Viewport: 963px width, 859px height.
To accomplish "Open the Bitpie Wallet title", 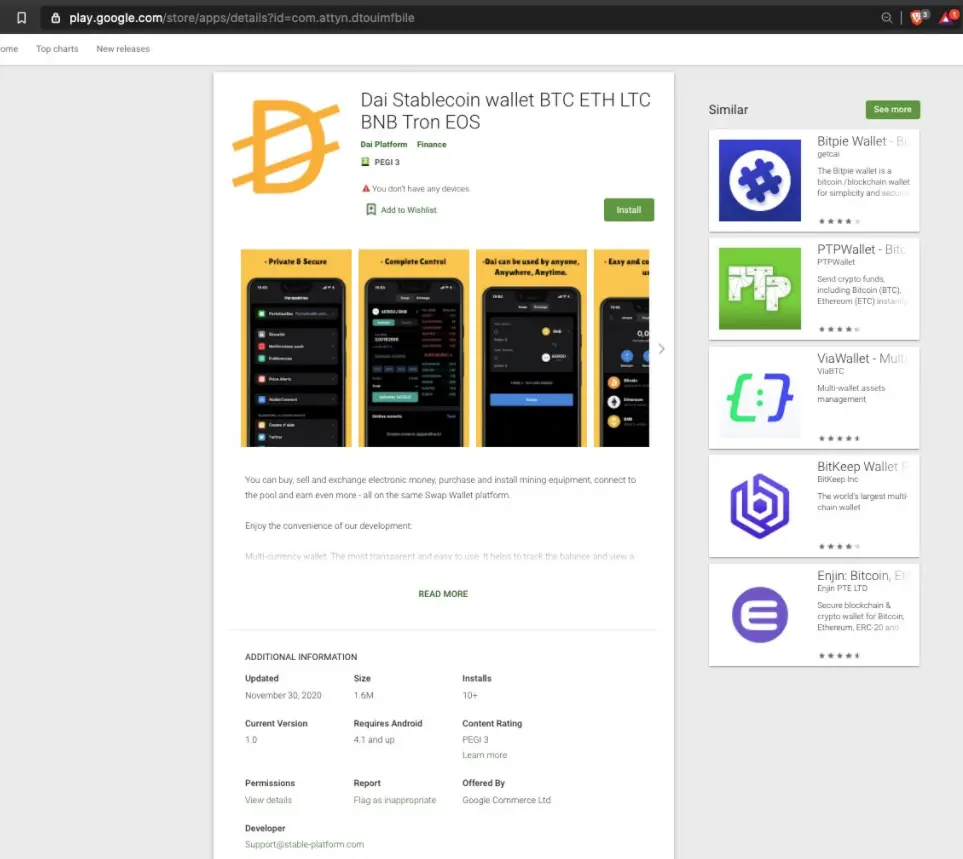I will pos(862,141).
